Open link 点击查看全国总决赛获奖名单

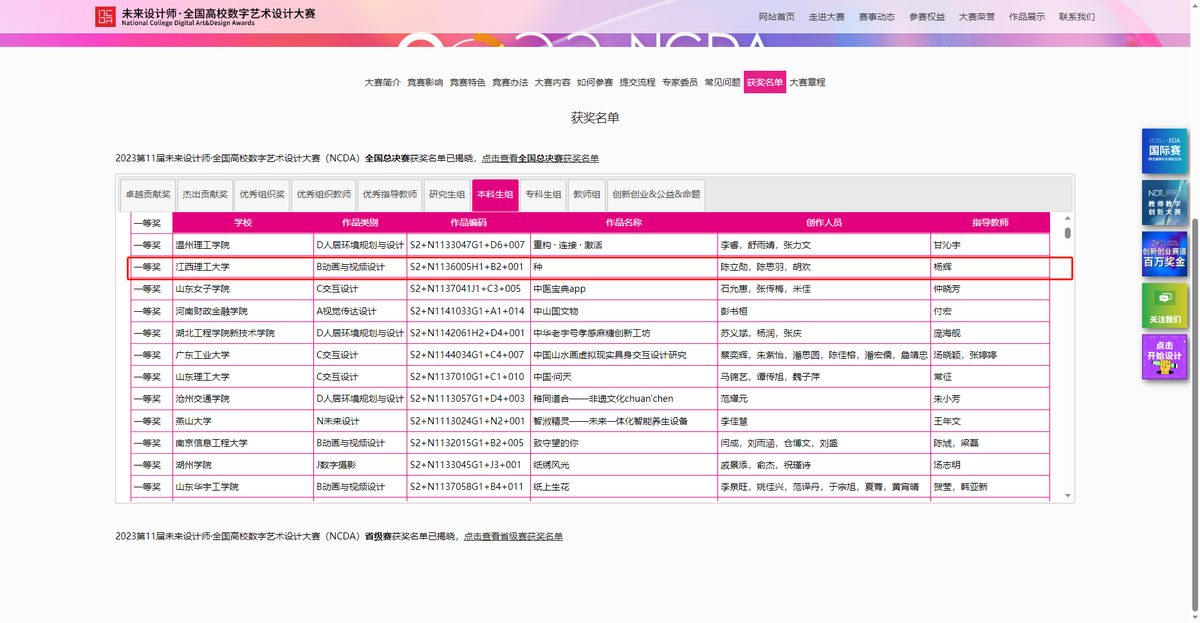point(540,158)
